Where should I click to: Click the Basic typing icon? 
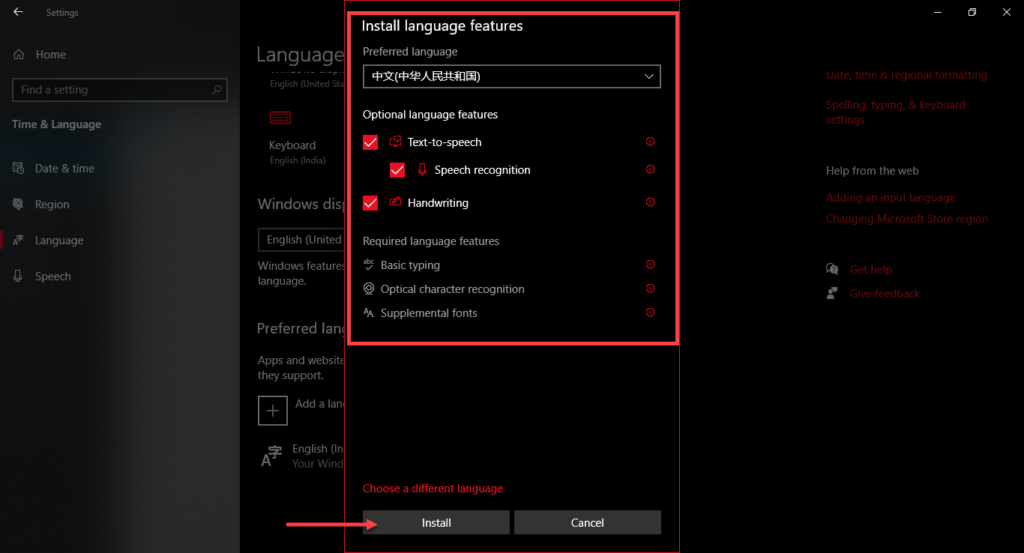368,264
